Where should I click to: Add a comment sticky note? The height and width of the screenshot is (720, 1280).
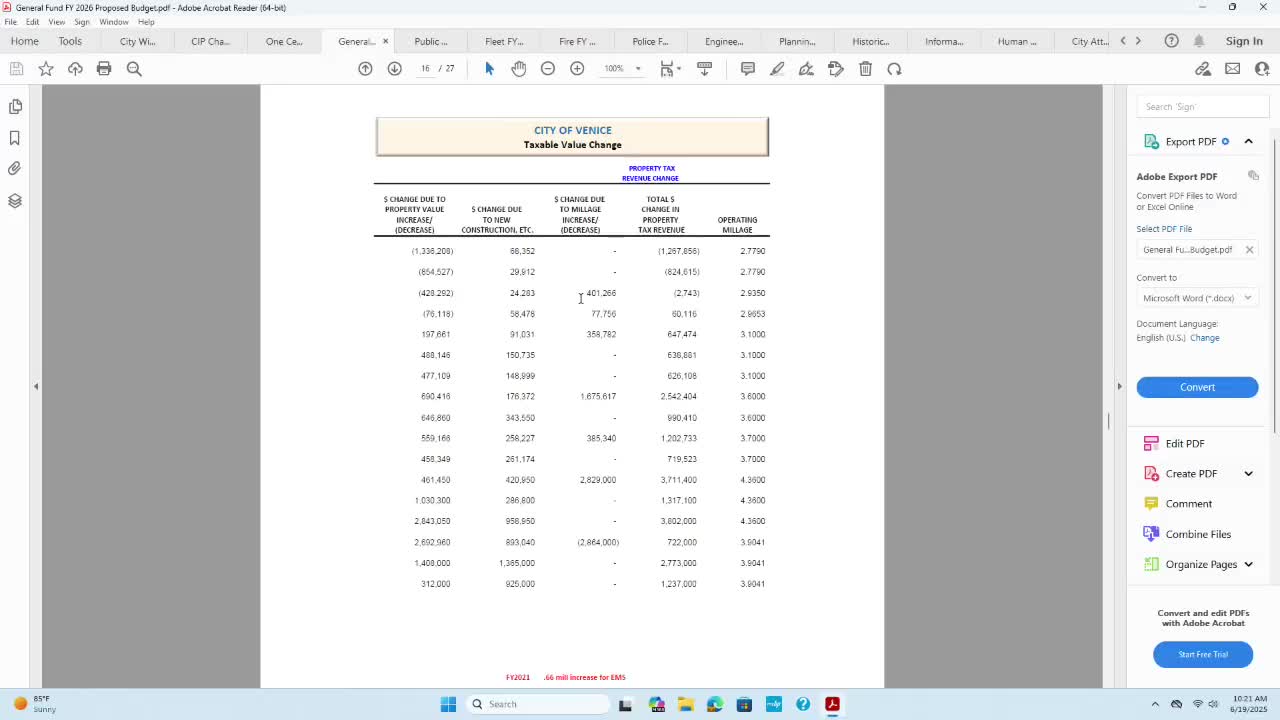click(747, 68)
